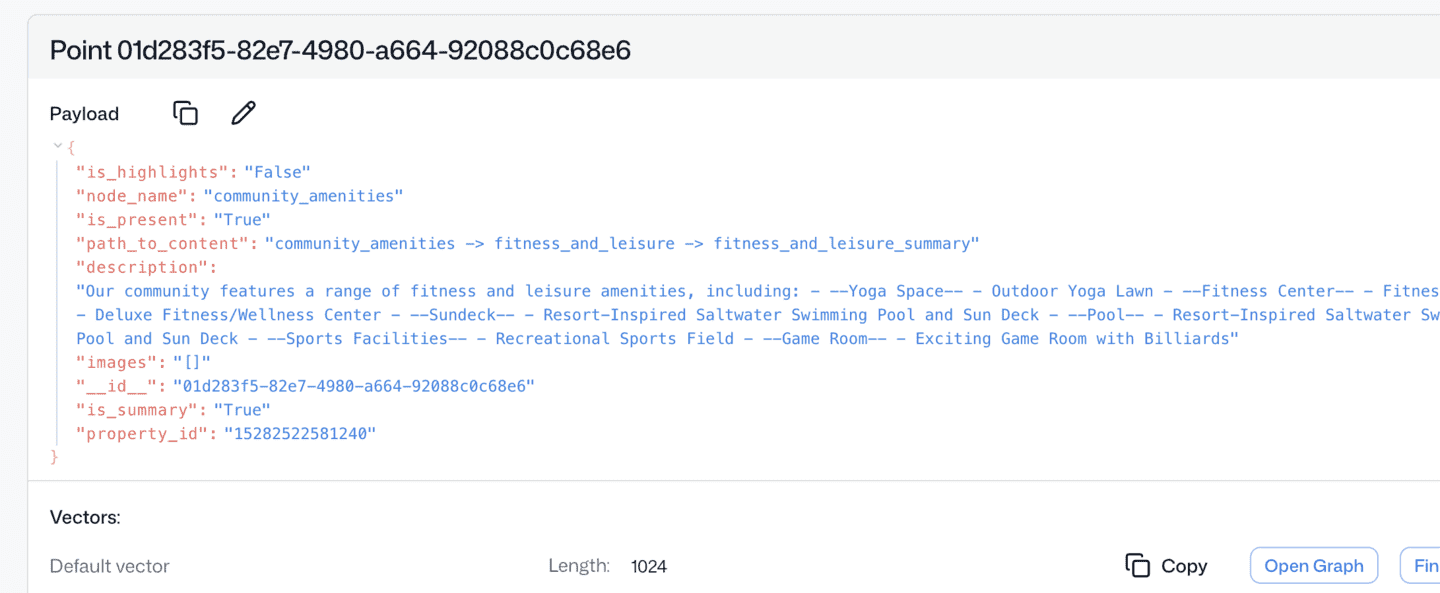This screenshot has height=593, width=1440.
Task: Click the Default vector label
Action: click(x=110, y=566)
